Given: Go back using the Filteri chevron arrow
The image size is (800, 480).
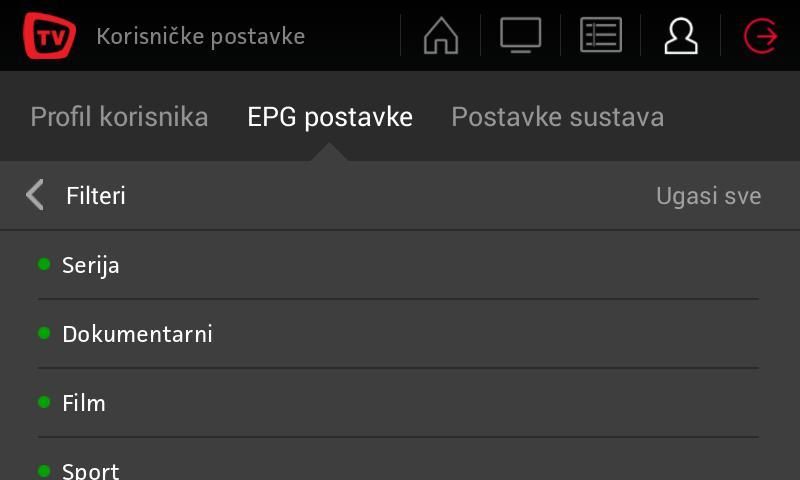Looking at the screenshot, I should 35,195.
